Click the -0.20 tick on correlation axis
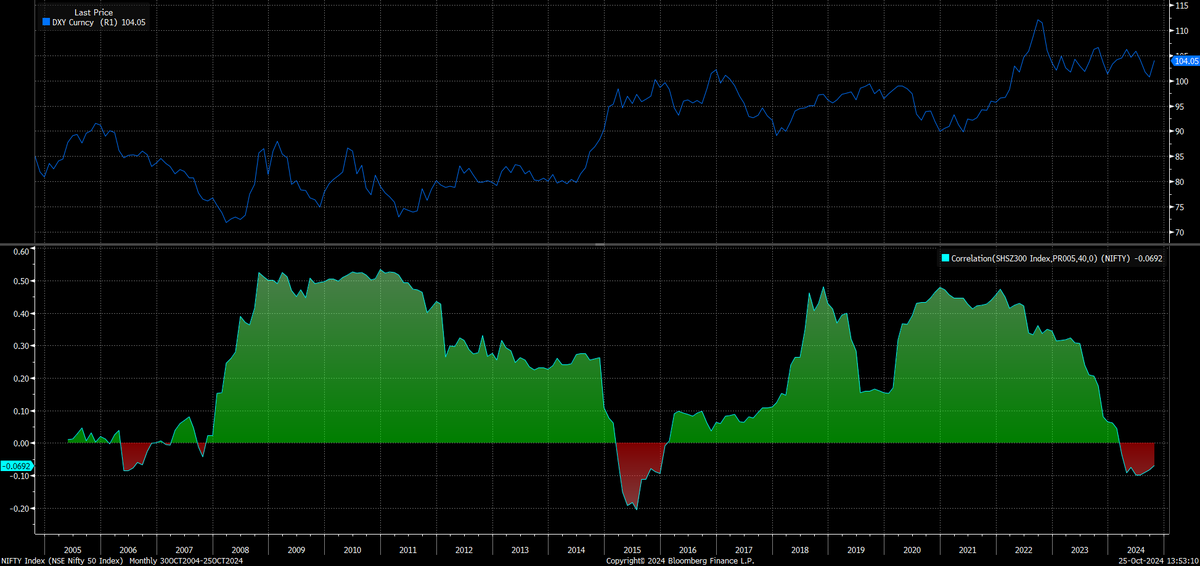This screenshot has height=566, width=1200. click(19, 508)
